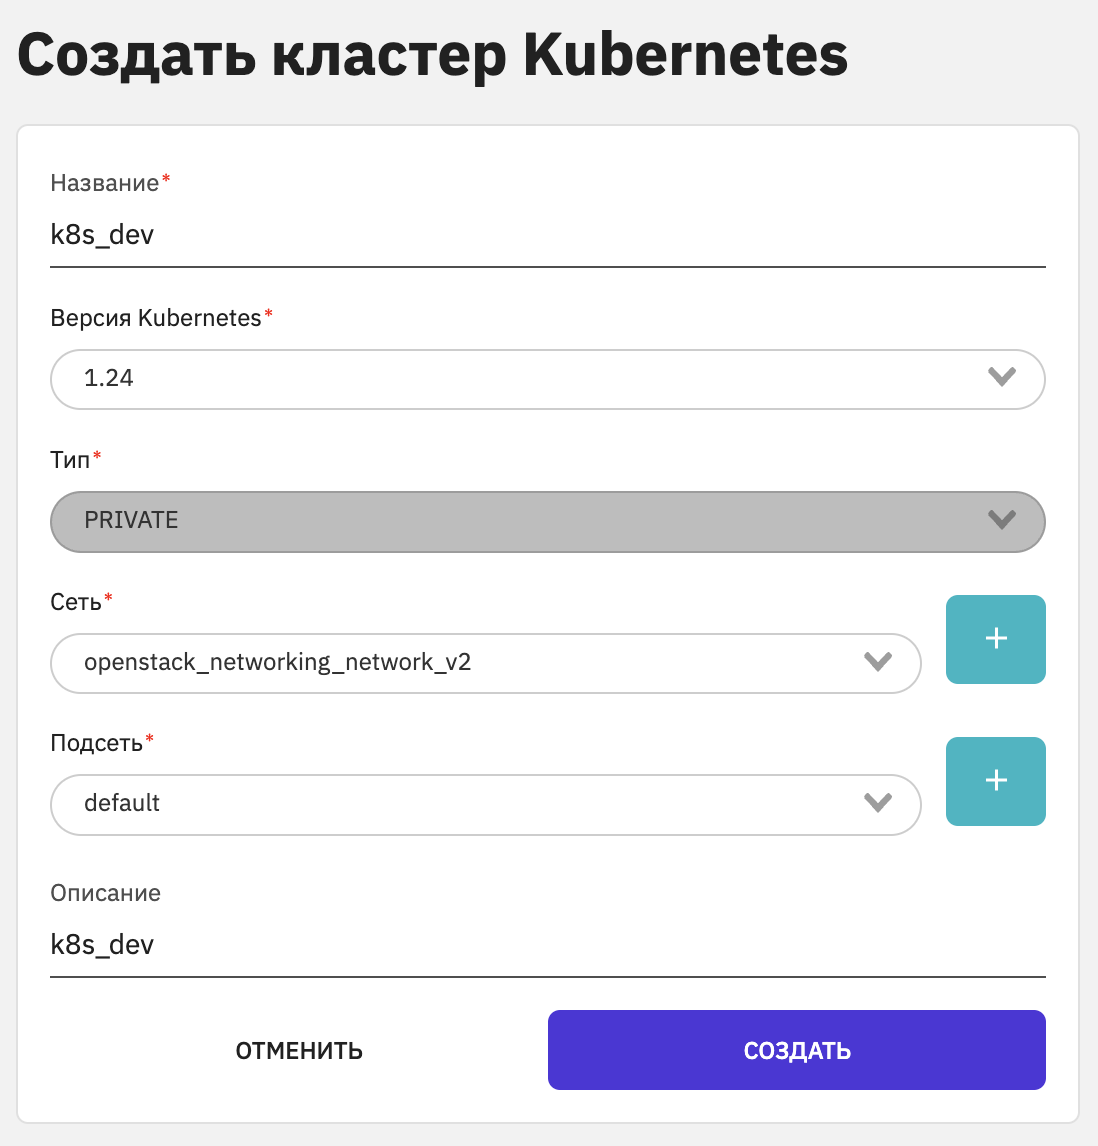
Task: Focus the Название input with k8s_dev
Action: [x=548, y=235]
